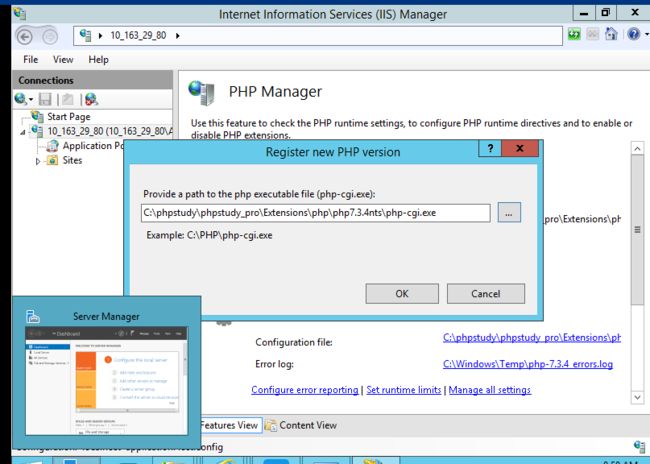Select Start Page in the tree
The height and width of the screenshot is (464, 650).
pyautogui.click(x=68, y=117)
